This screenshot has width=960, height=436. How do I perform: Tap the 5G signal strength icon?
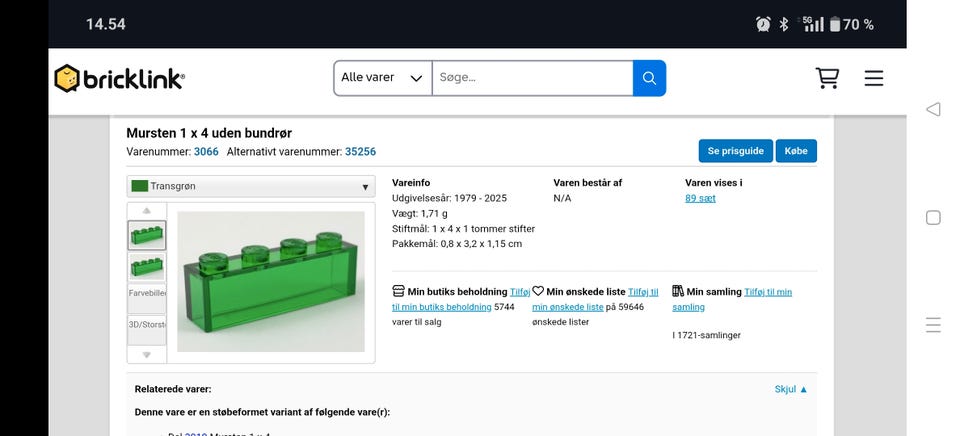coord(812,24)
